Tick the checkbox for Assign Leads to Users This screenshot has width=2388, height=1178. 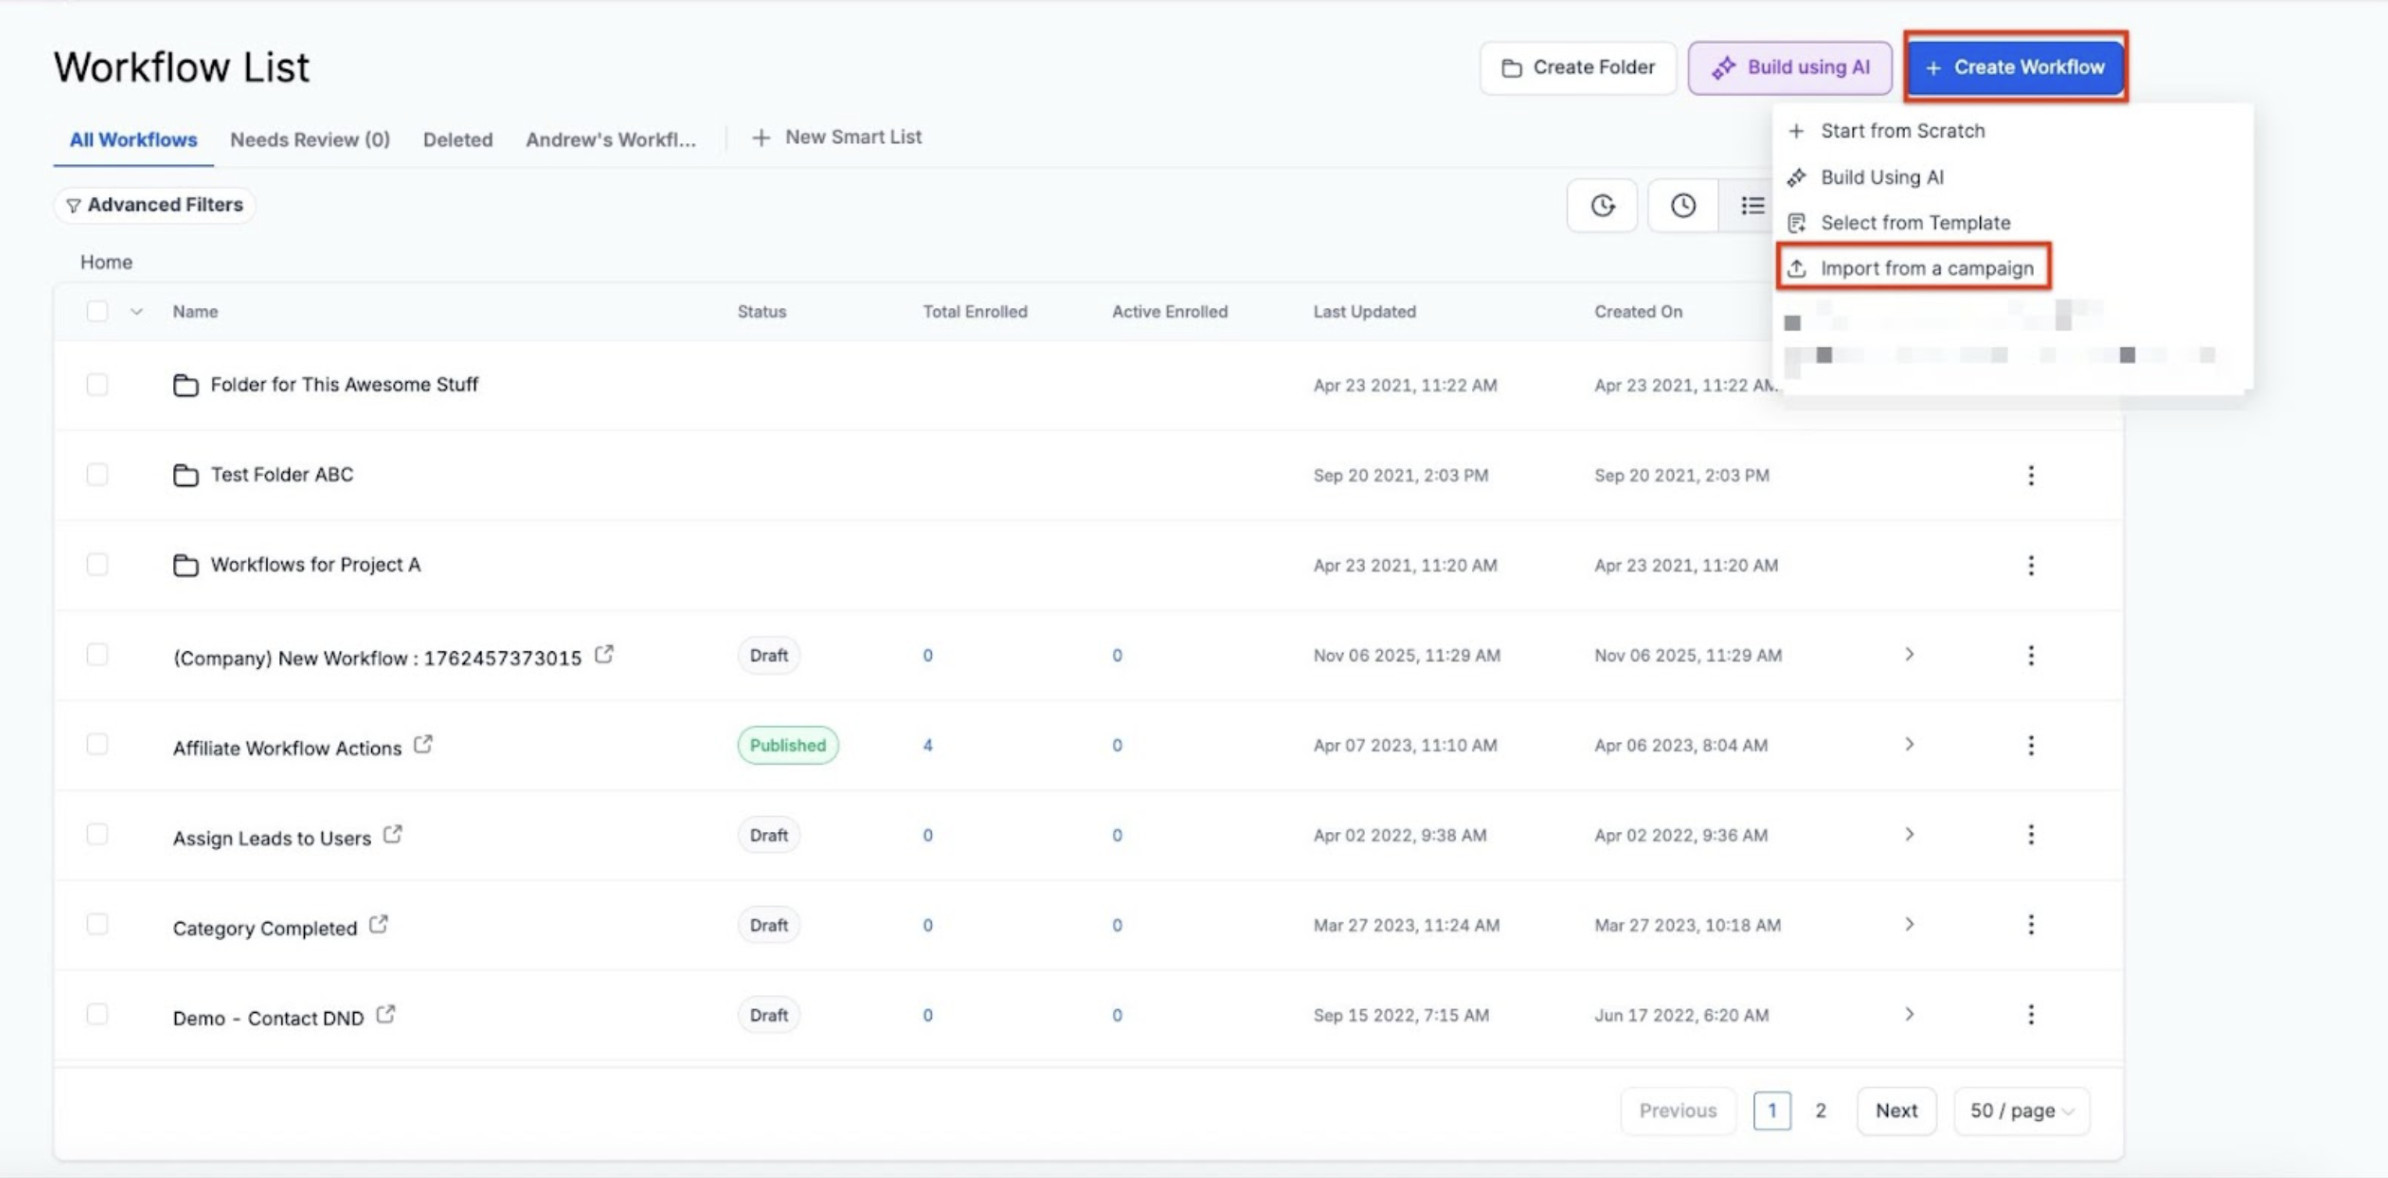pos(97,835)
